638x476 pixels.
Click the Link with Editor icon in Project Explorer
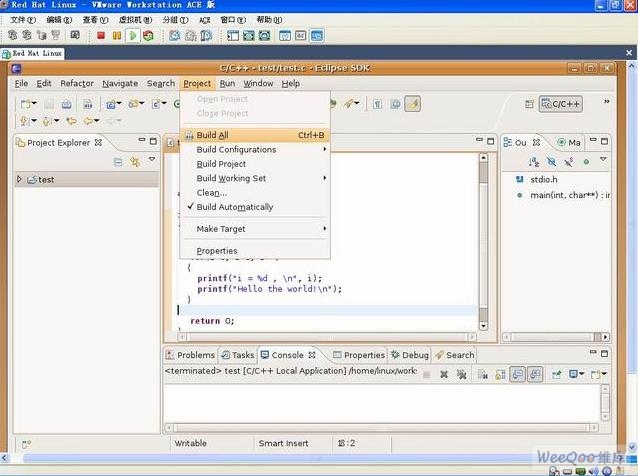tap(135, 162)
